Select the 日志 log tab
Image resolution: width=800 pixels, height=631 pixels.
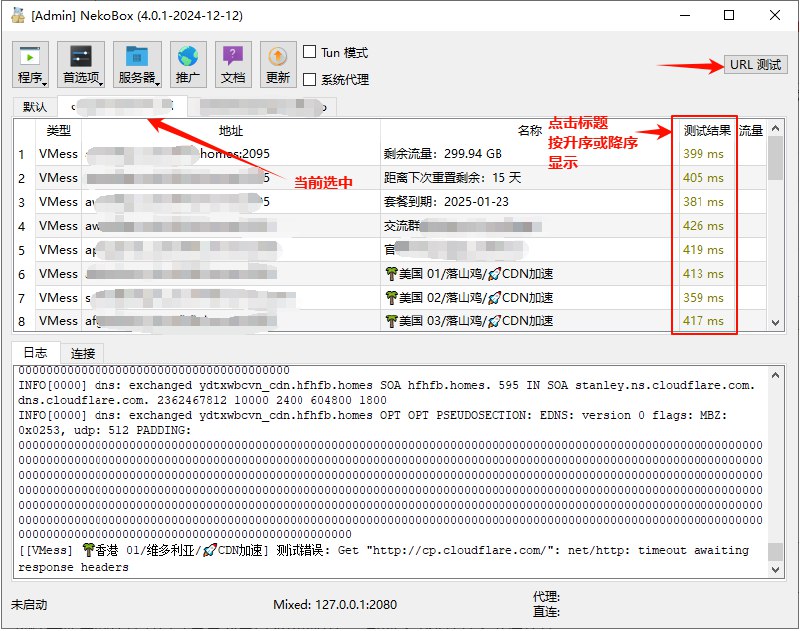35,353
